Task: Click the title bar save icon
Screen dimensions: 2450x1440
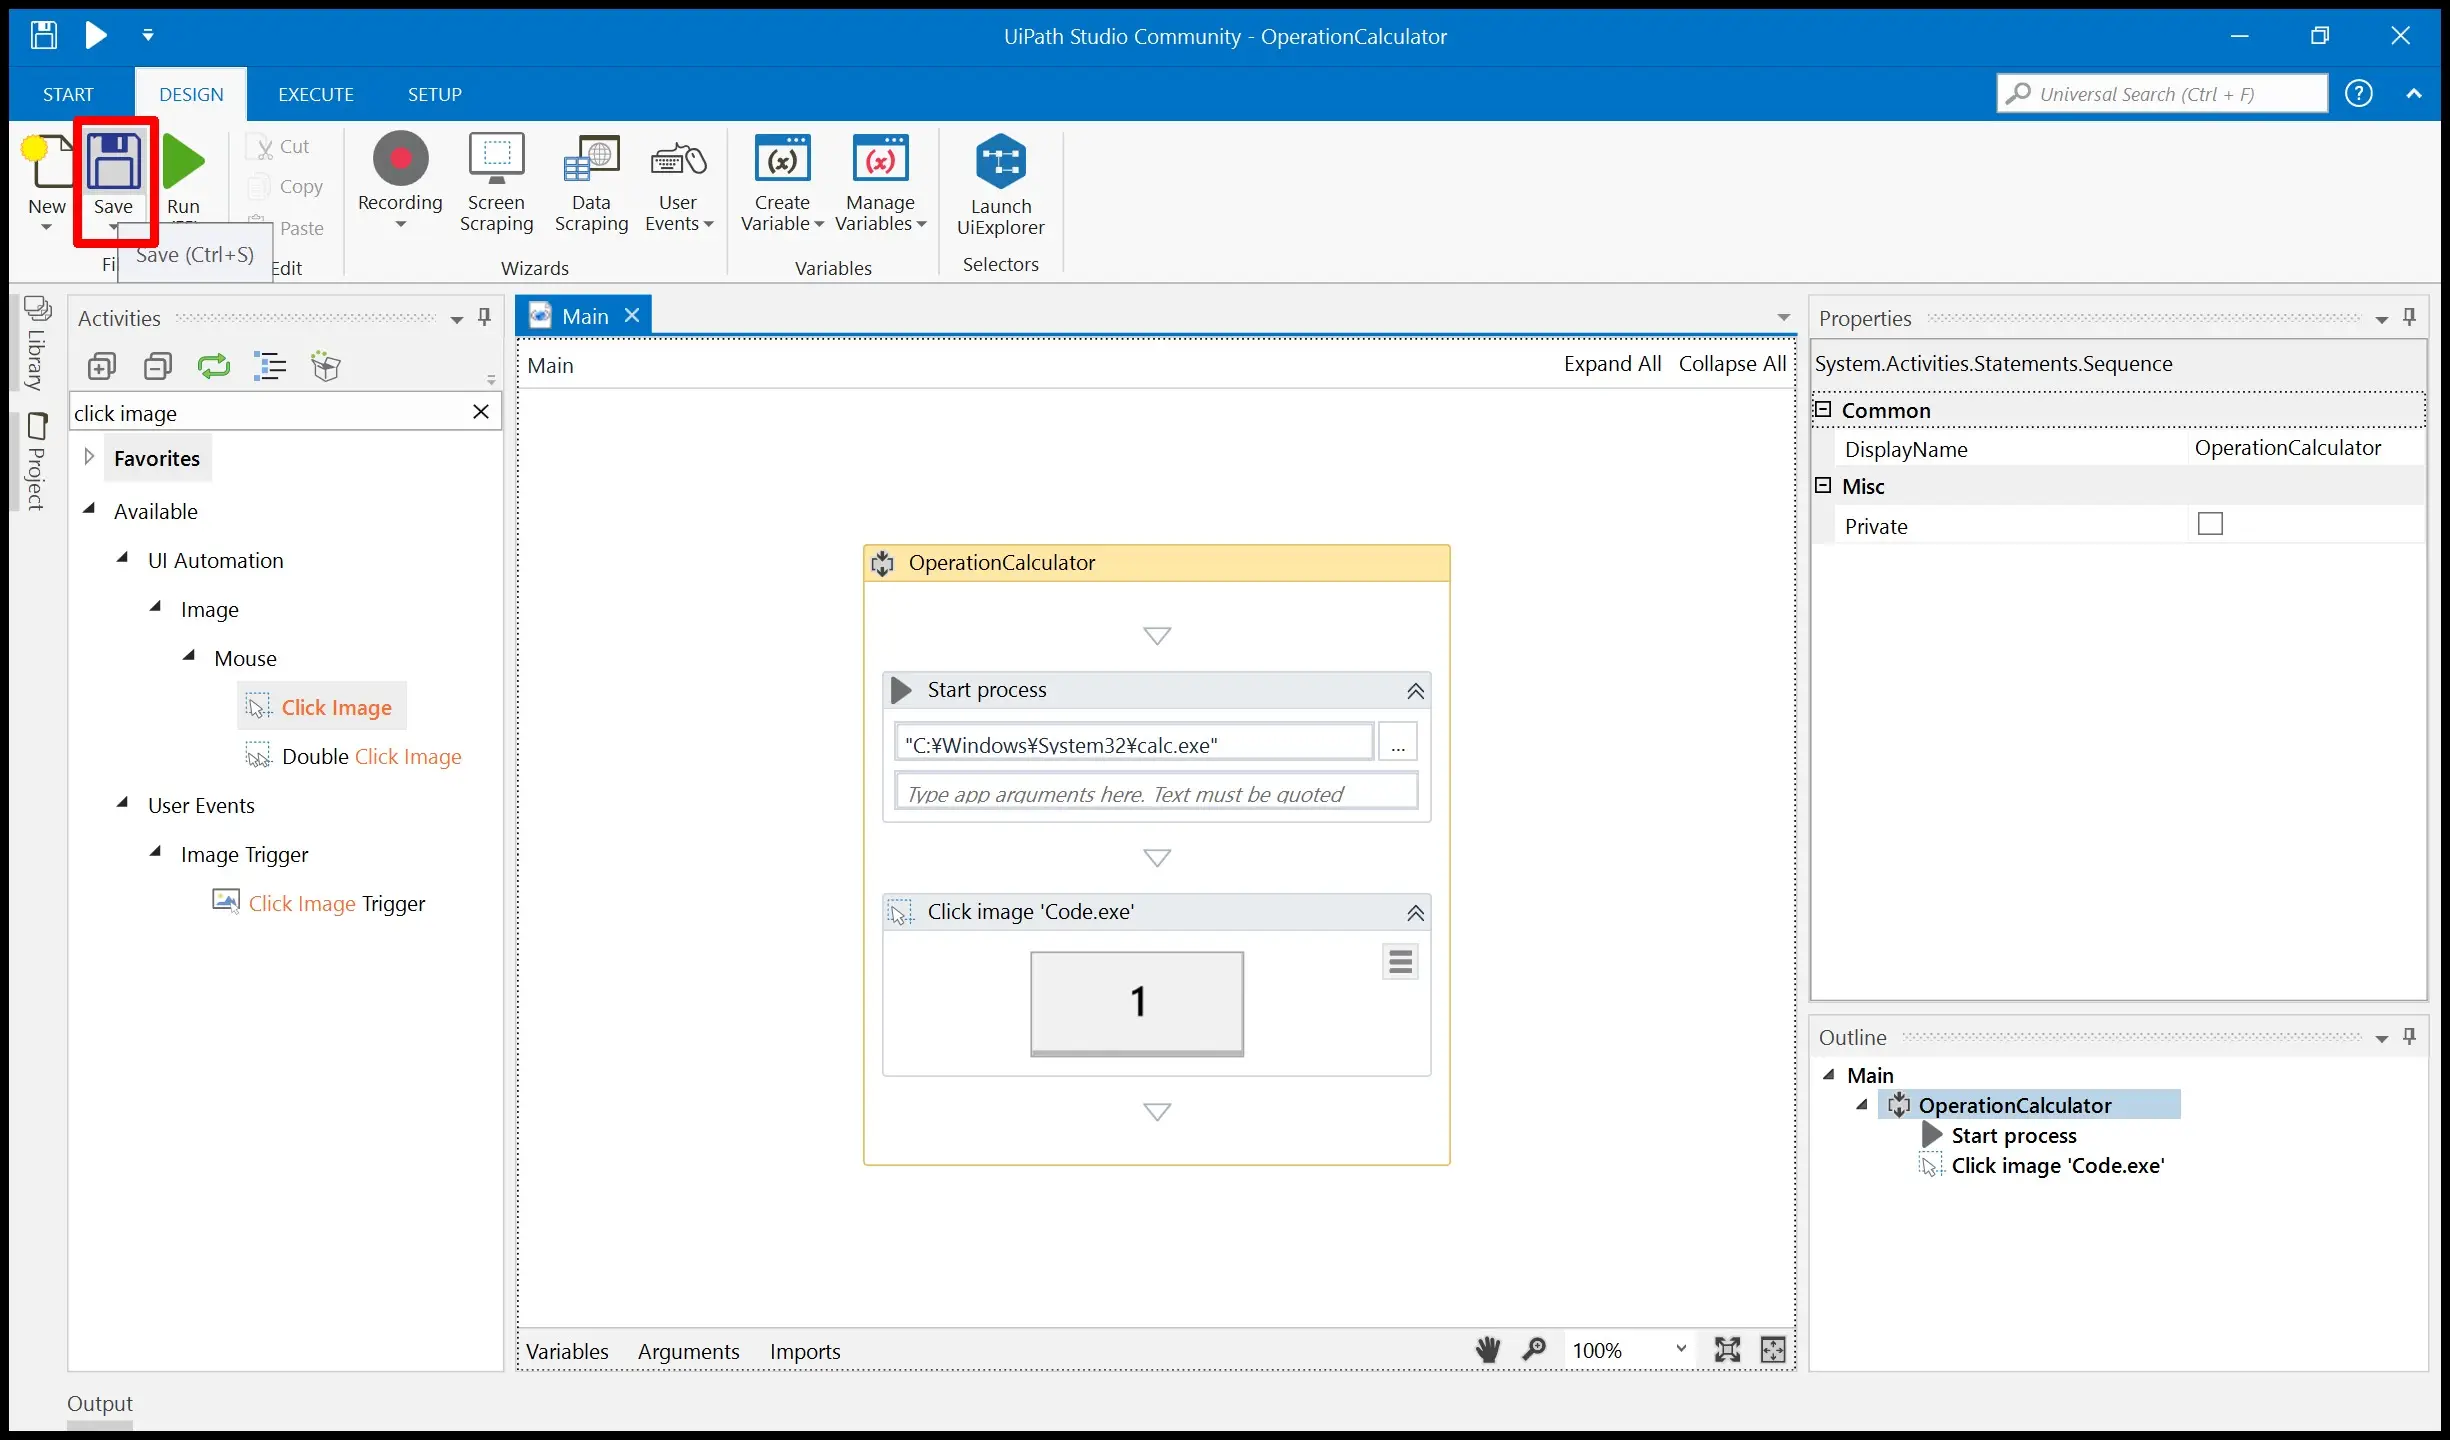Action: [43, 35]
